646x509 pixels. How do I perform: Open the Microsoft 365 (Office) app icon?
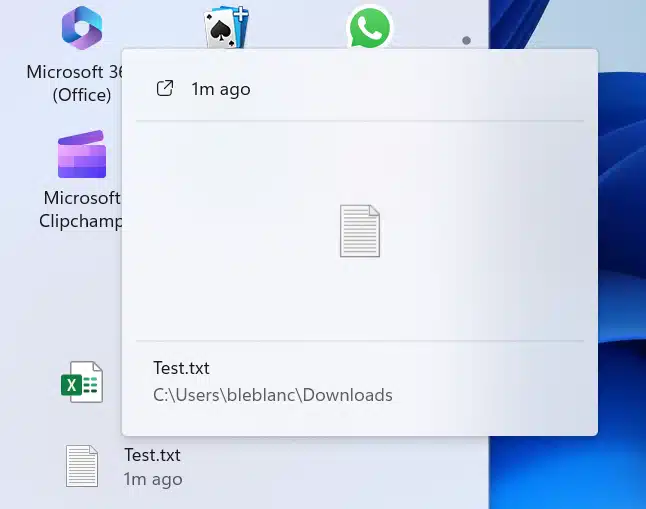point(82,27)
